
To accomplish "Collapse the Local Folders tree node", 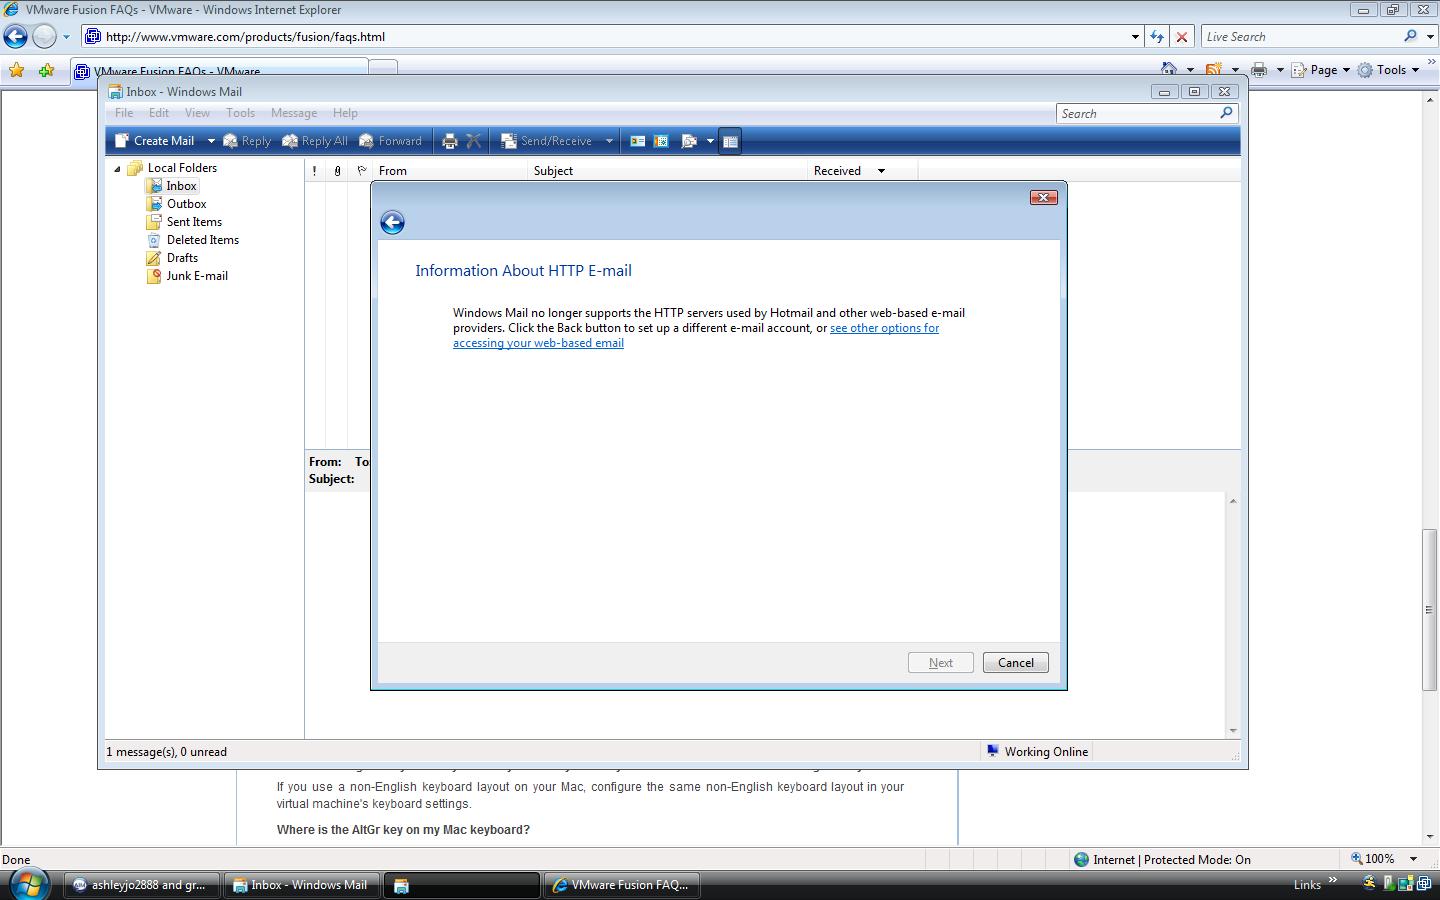I will (x=117, y=168).
